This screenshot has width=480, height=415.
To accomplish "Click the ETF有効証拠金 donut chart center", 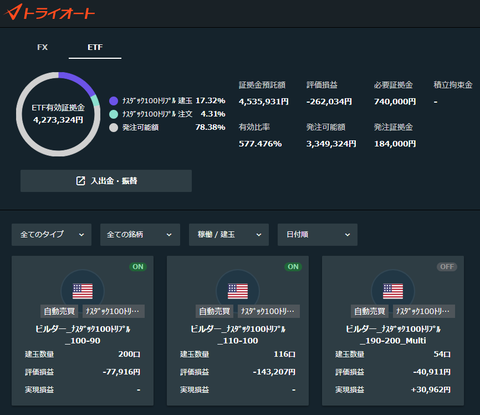I will (58, 114).
